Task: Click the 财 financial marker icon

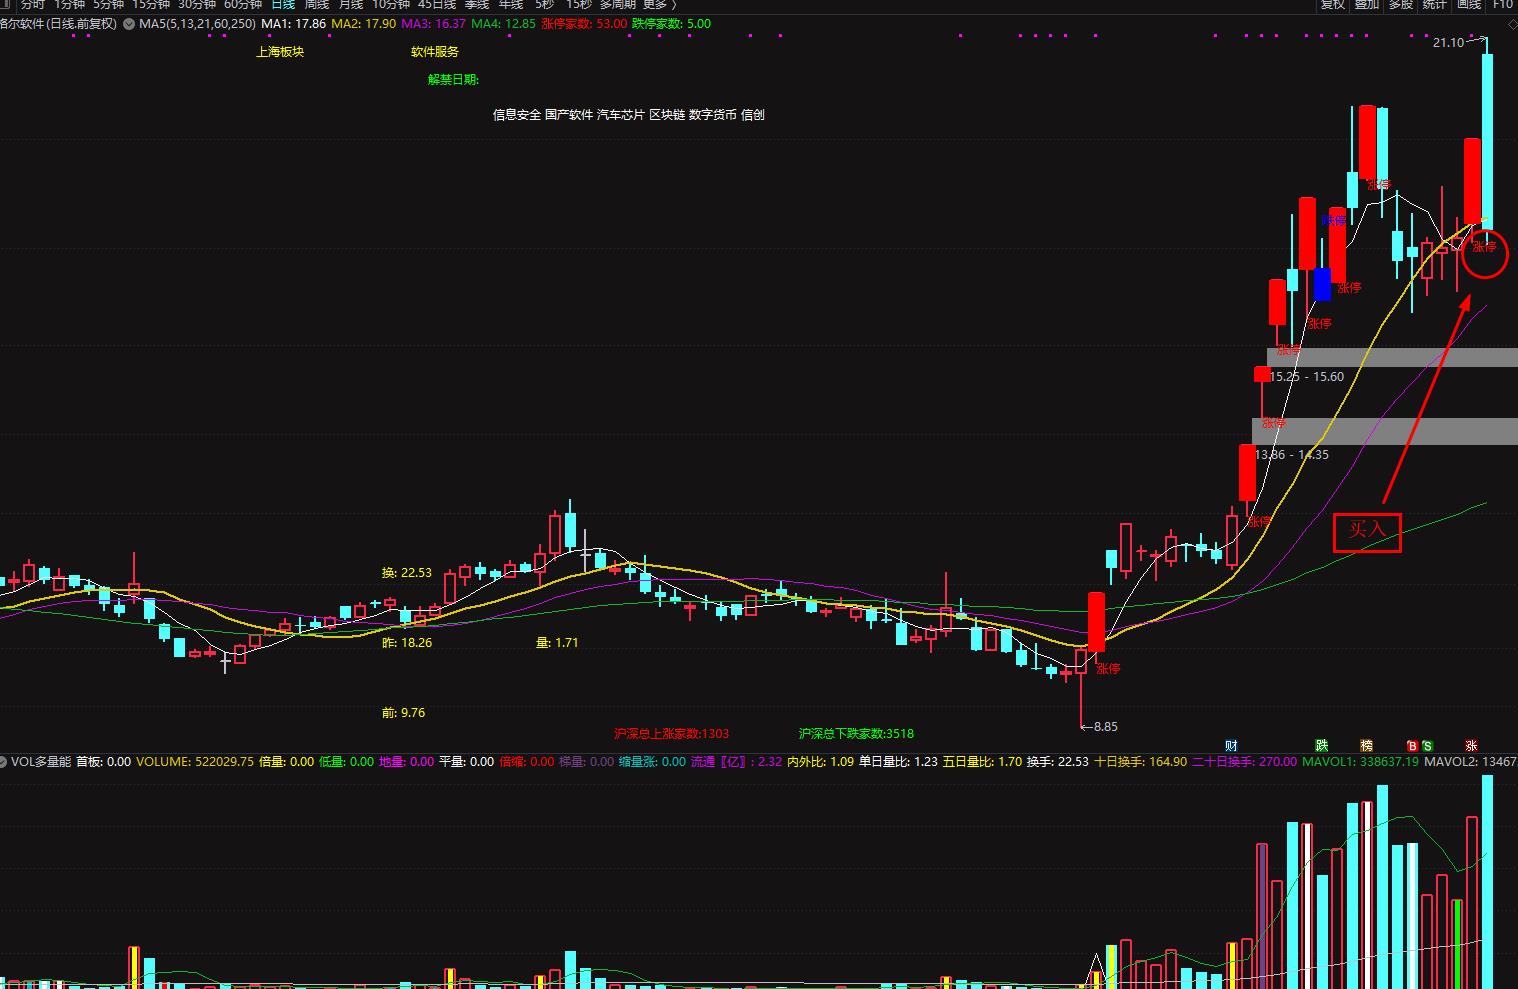Action: pyautogui.click(x=1231, y=746)
